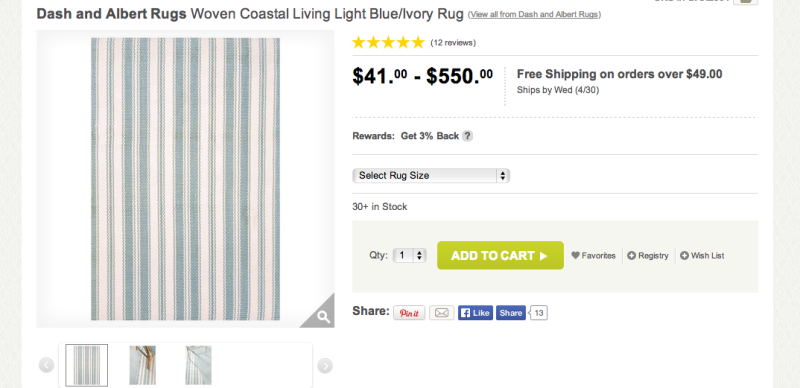
Task: Add rug to Wish List
Action: [x=702, y=256]
